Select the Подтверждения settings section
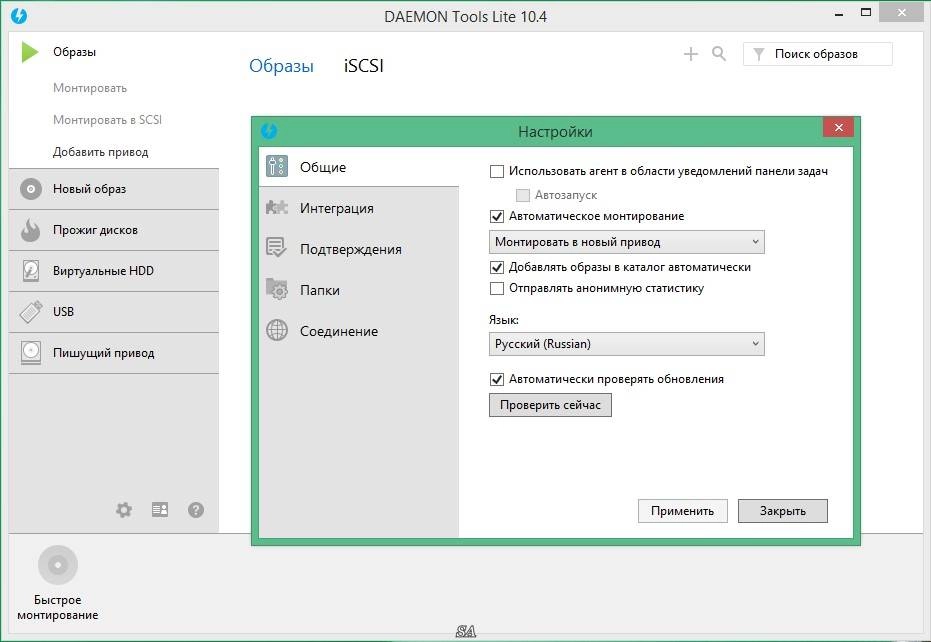This screenshot has width=931, height=642. tap(359, 249)
